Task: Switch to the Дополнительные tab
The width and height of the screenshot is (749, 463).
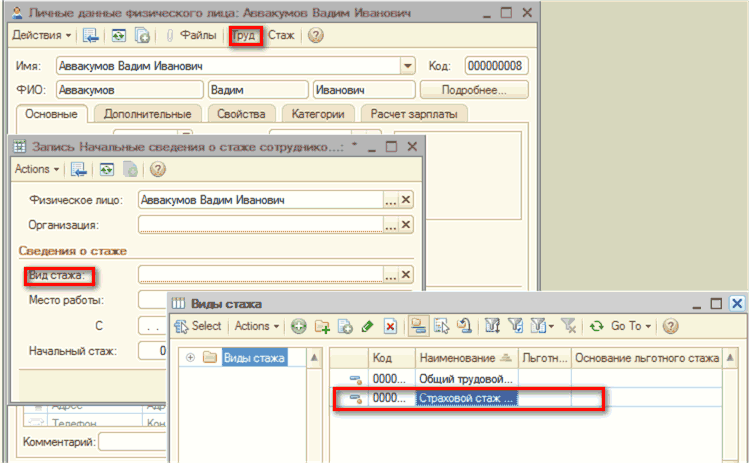Action: tap(147, 114)
